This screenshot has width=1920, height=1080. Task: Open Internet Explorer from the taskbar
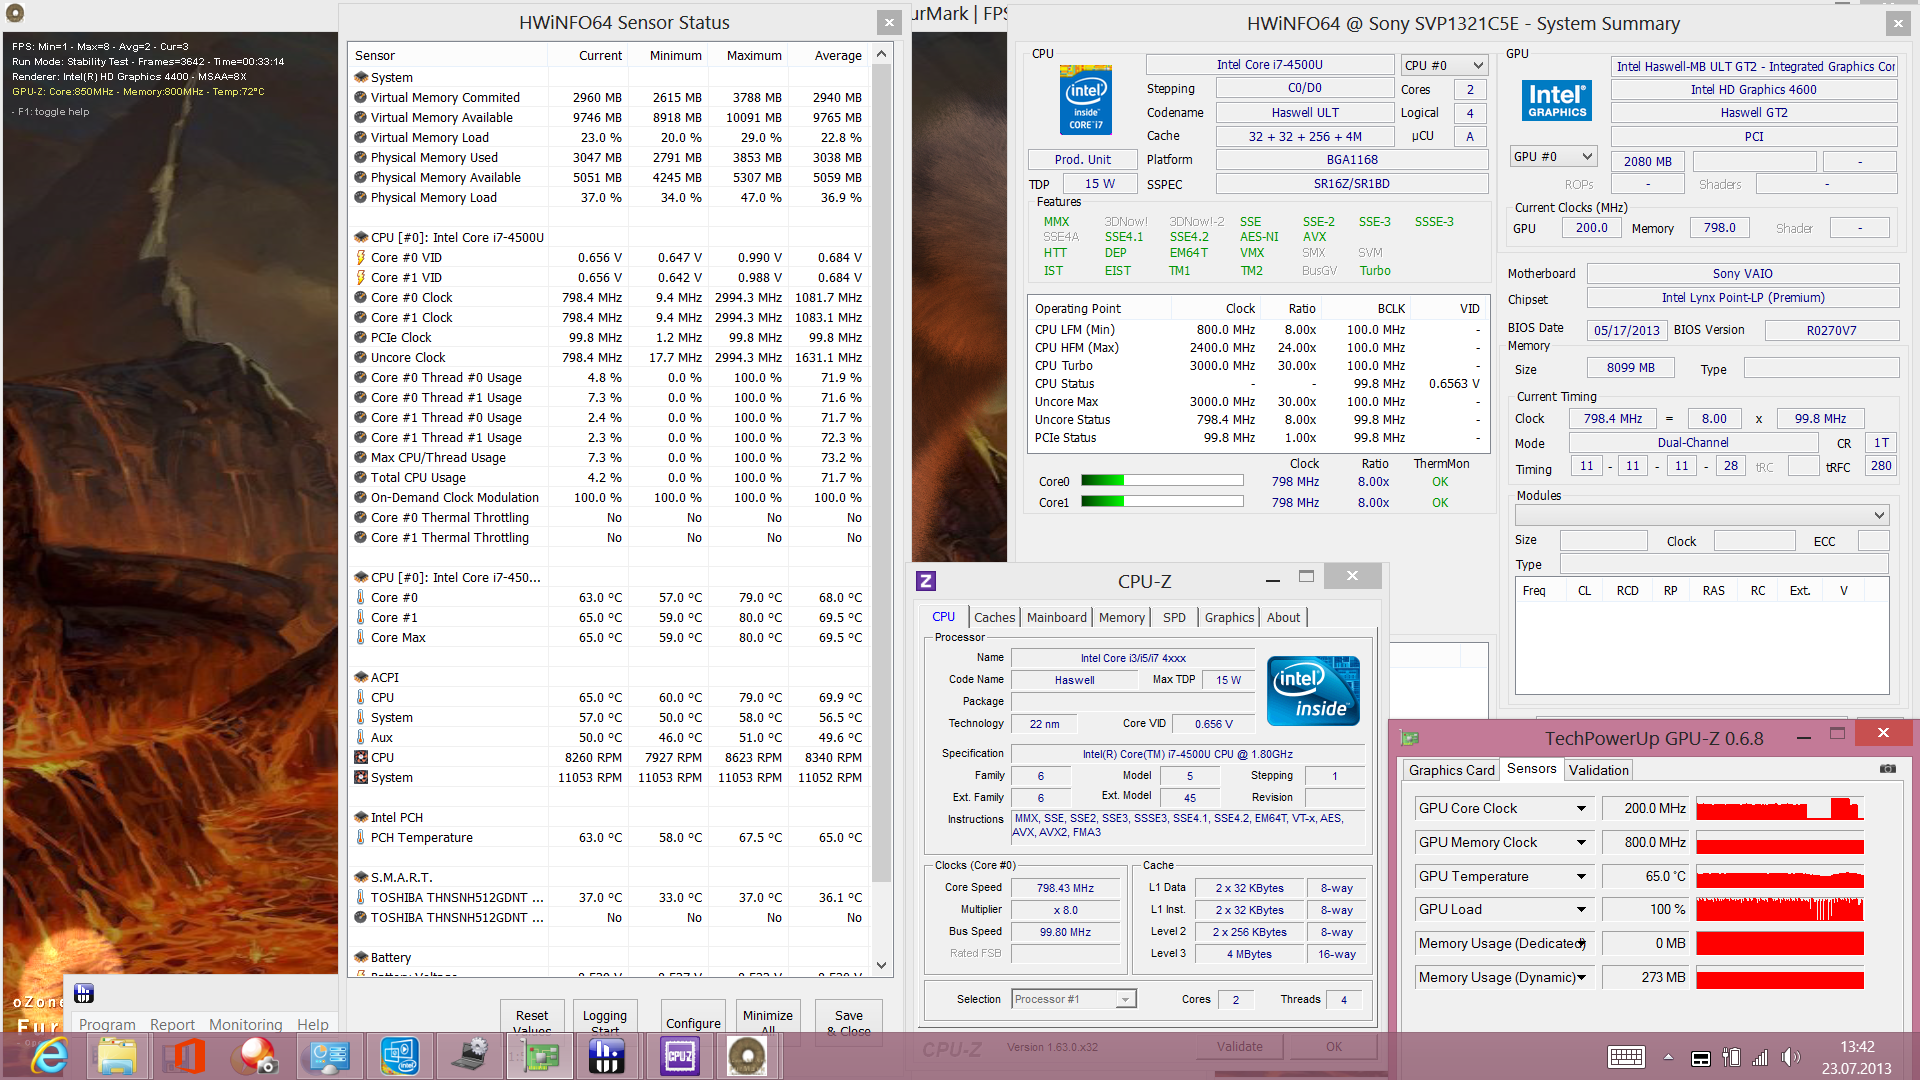tap(48, 1056)
